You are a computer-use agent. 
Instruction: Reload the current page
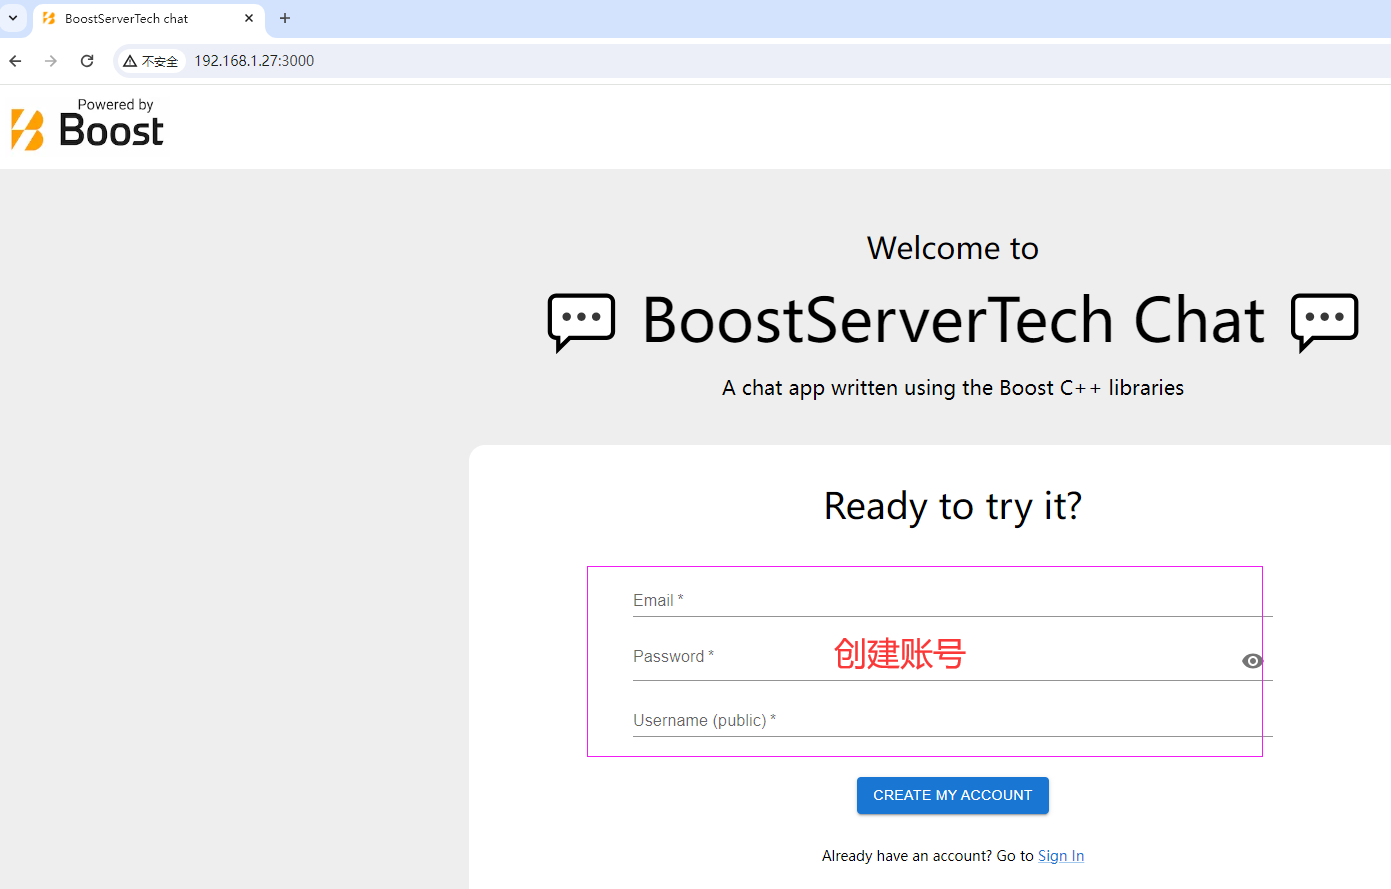point(87,61)
